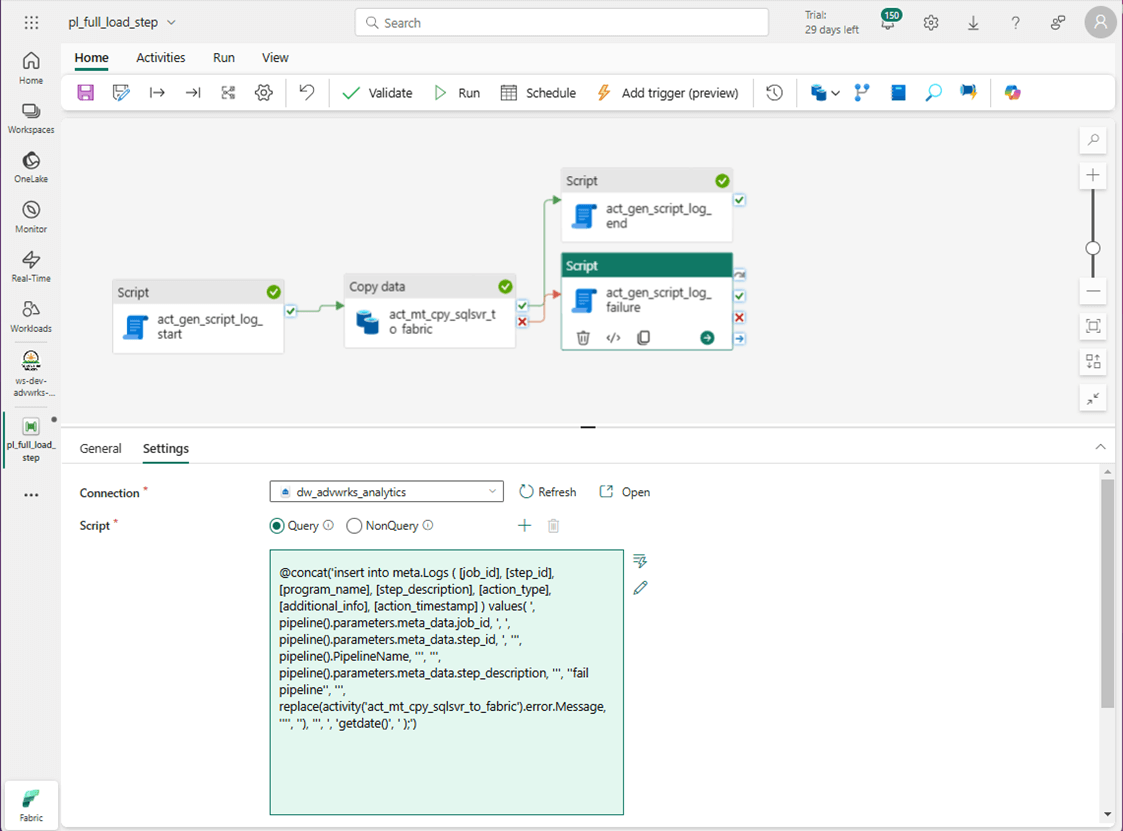Open the user account avatar
Screen dimensions: 1123x831
[x=1101, y=23]
